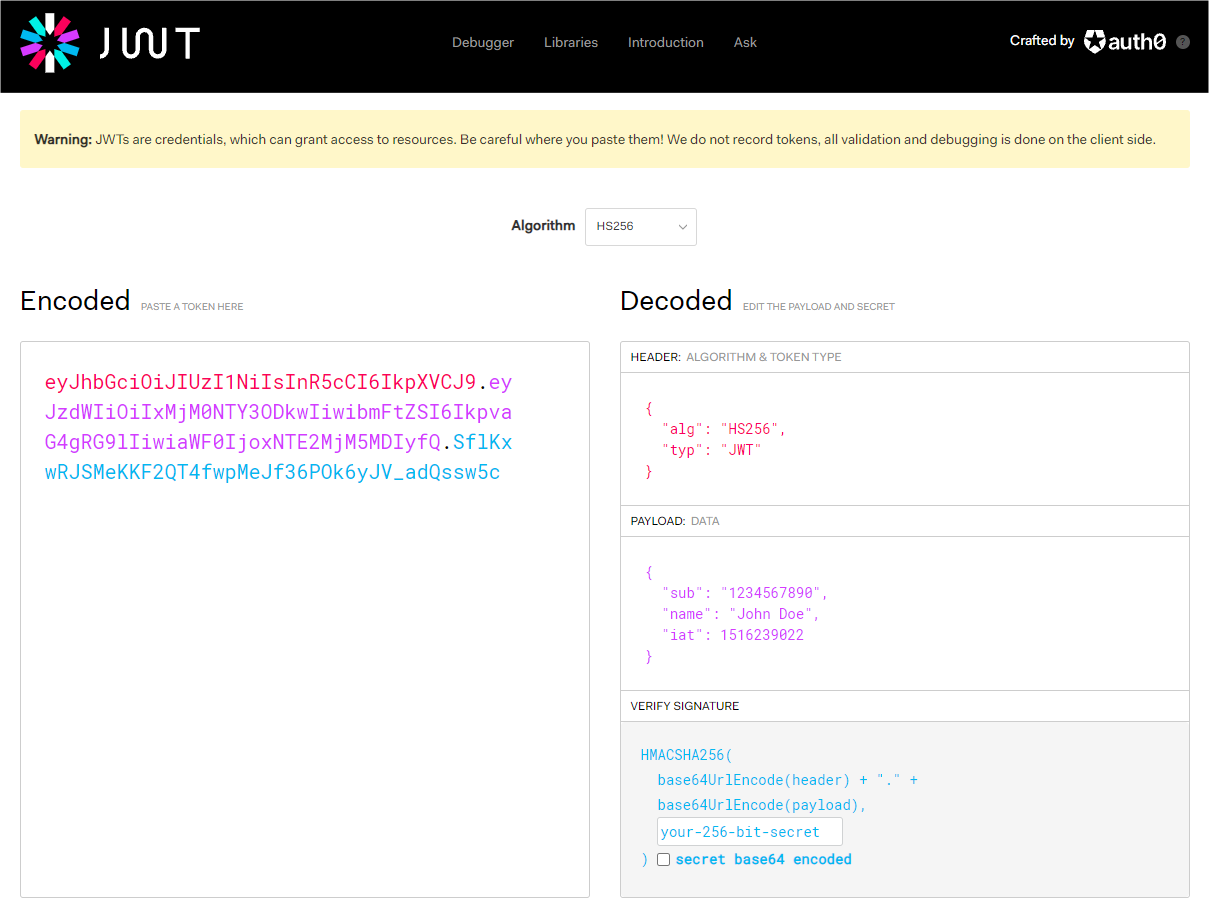Open the Libraries page from the navigation
Image resolution: width=1209 pixels, height=911 pixels.
pyautogui.click(x=570, y=42)
